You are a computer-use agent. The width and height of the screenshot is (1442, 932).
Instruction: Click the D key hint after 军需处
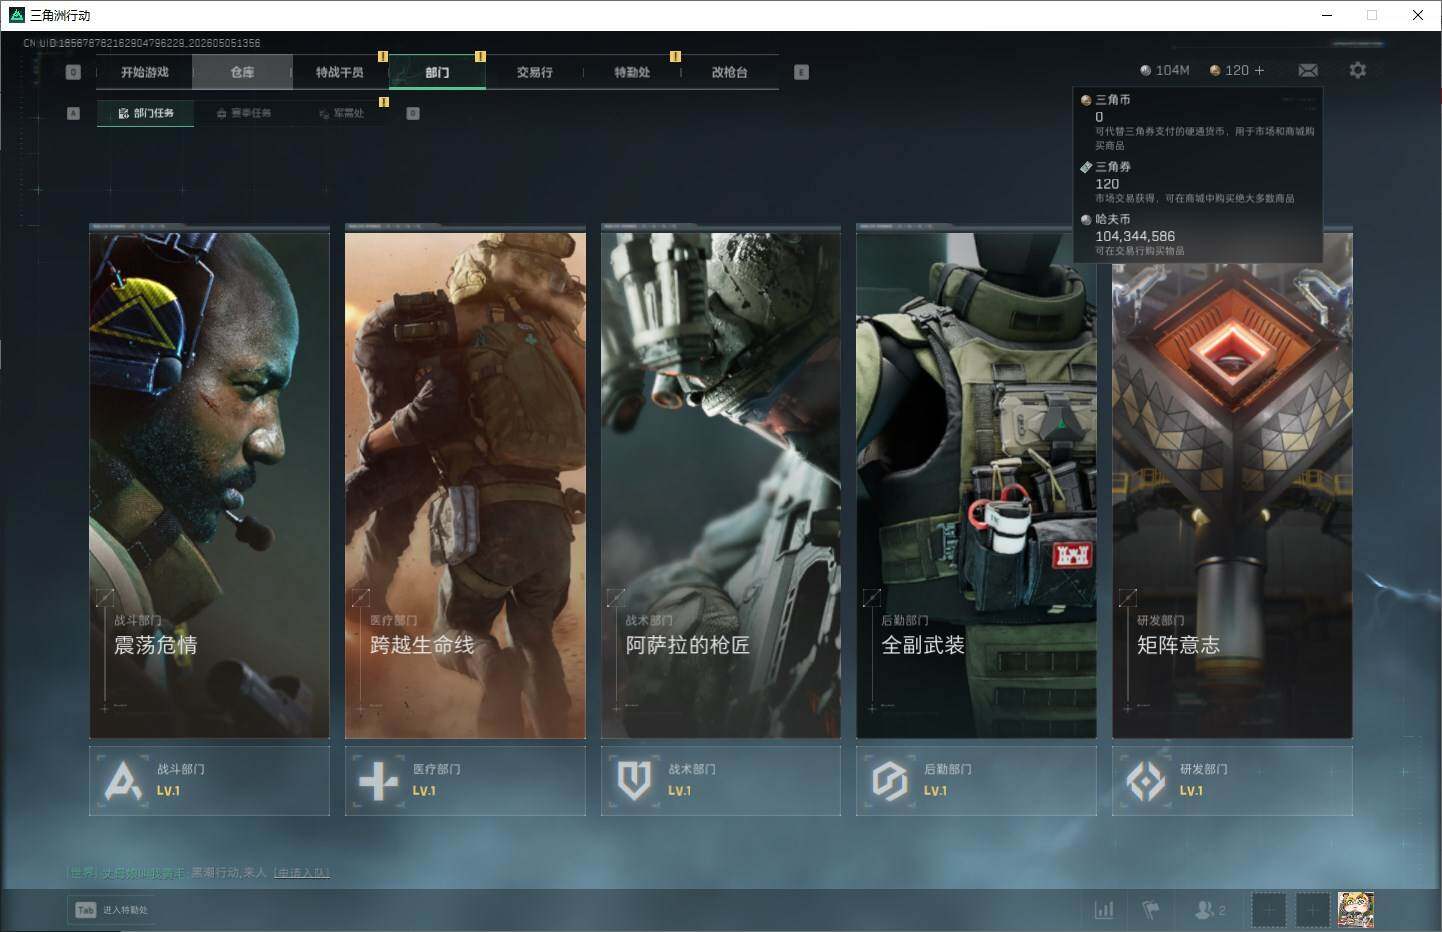413,113
